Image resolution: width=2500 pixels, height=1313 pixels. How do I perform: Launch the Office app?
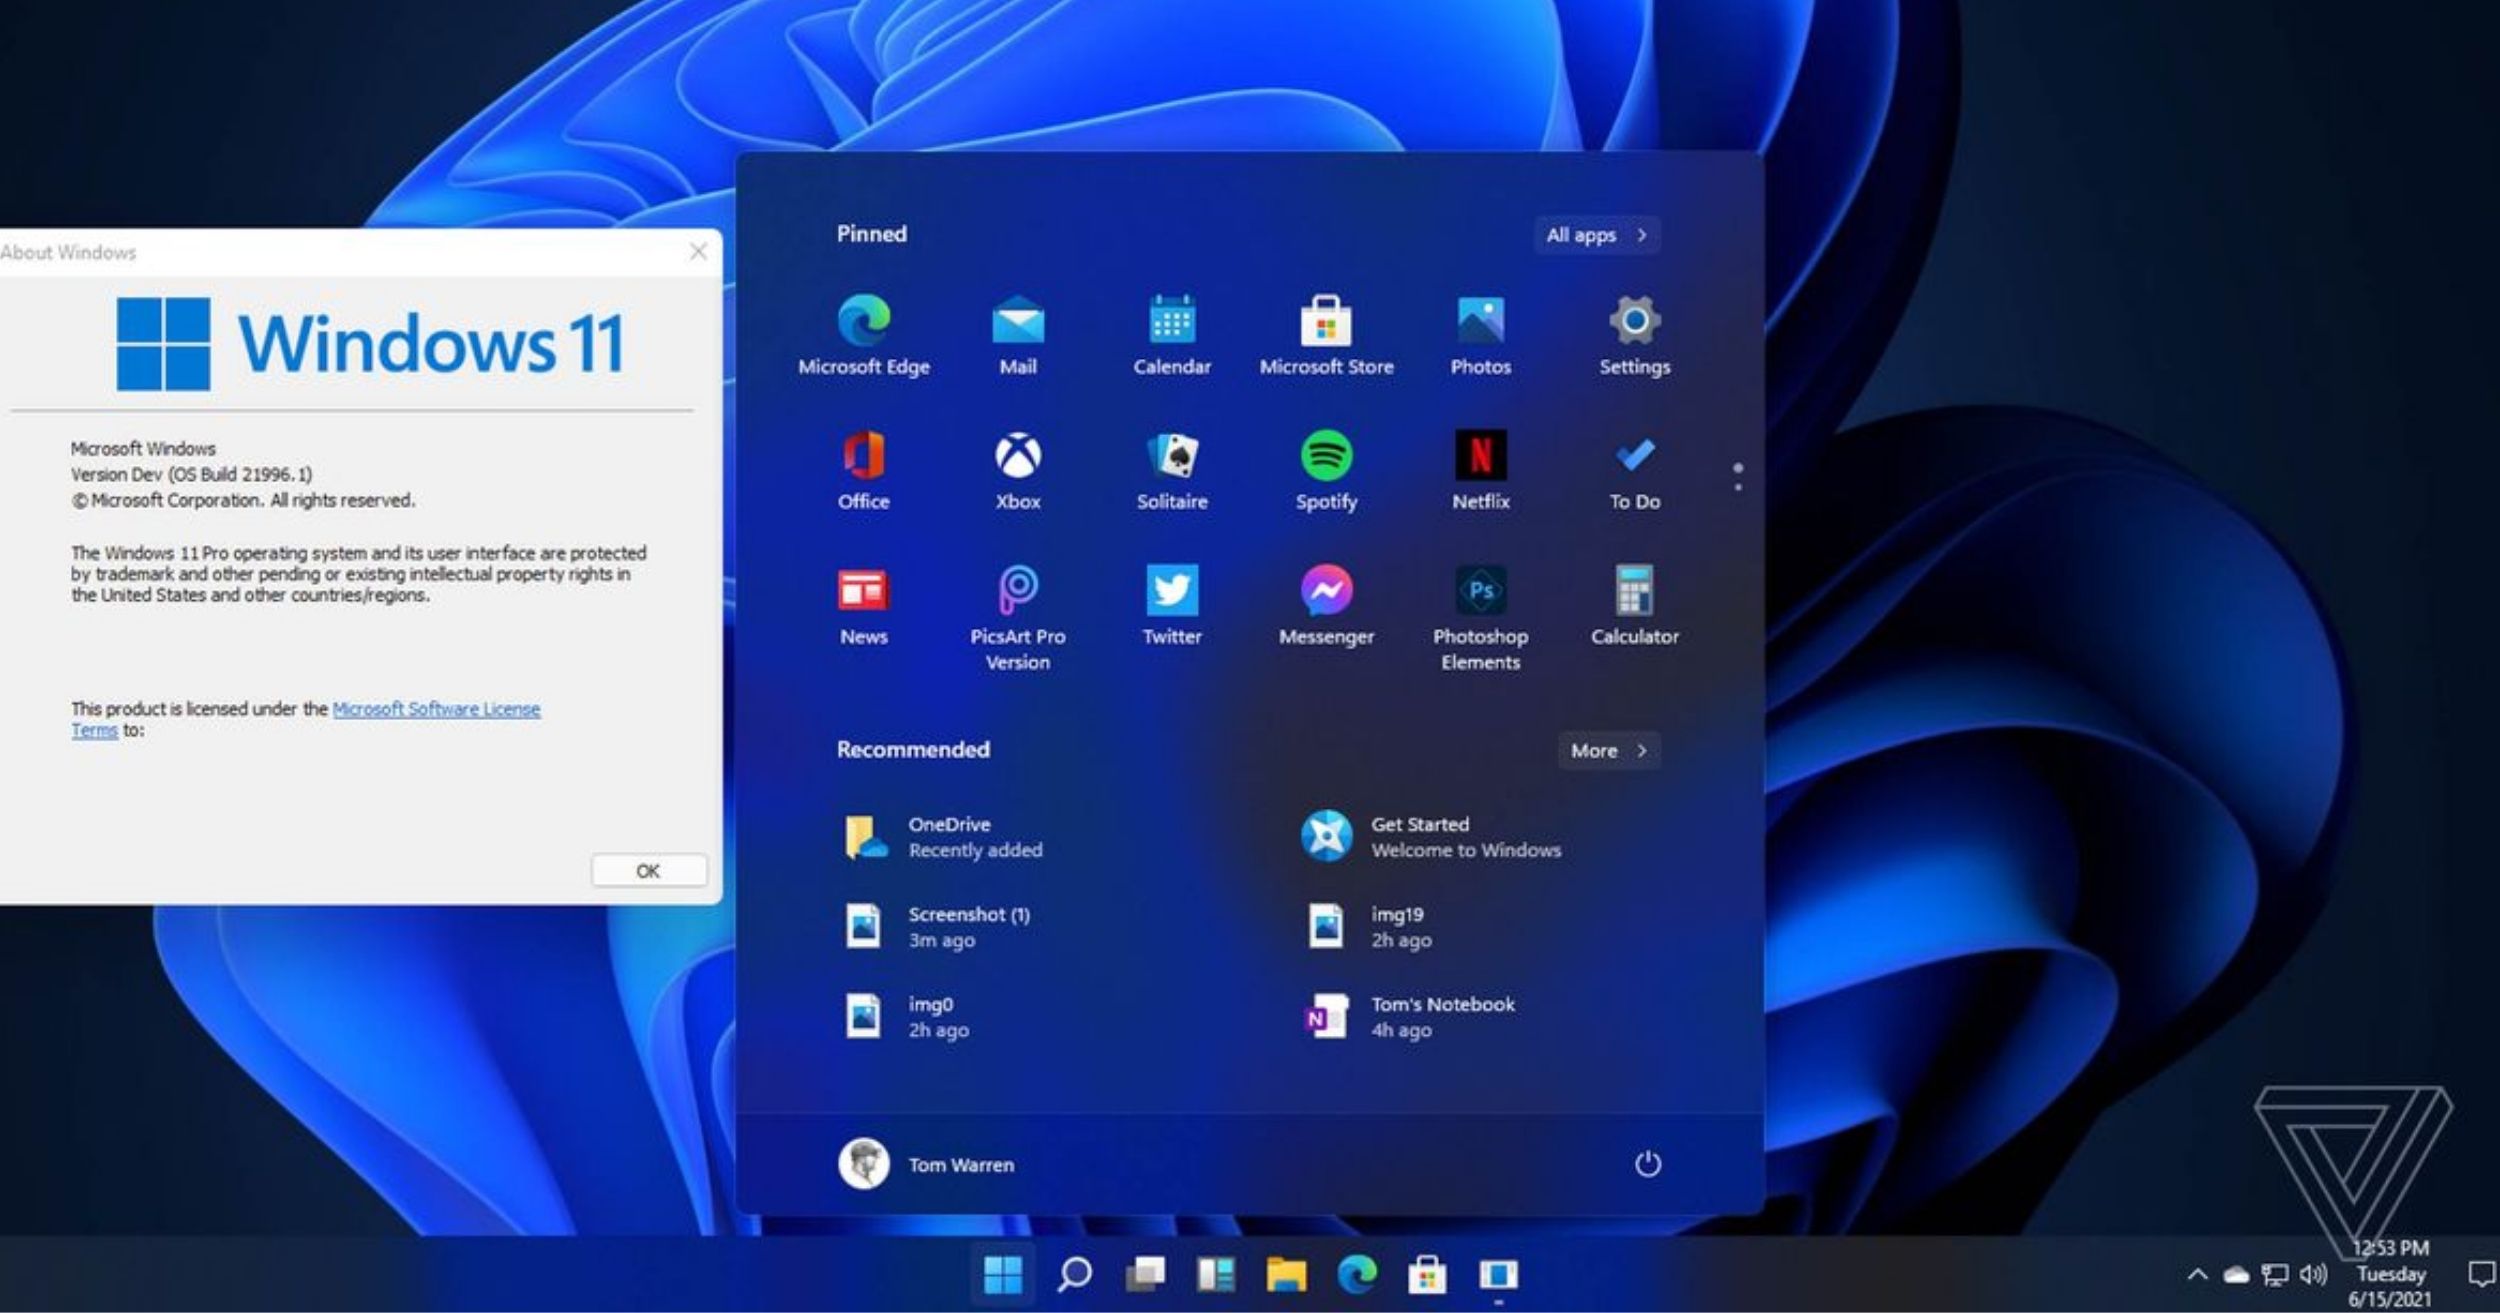click(x=864, y=471)
